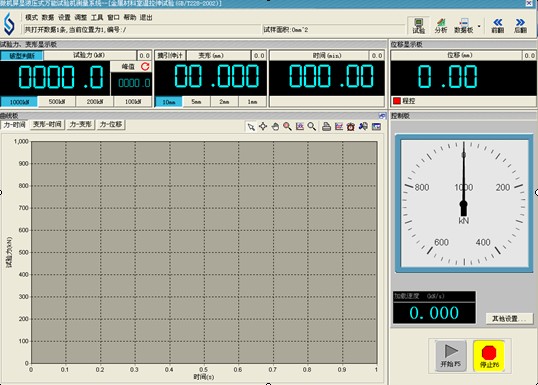Screen dimensions: 538x385
Task: Go to next record with 后翻
Action: (521, 26)
